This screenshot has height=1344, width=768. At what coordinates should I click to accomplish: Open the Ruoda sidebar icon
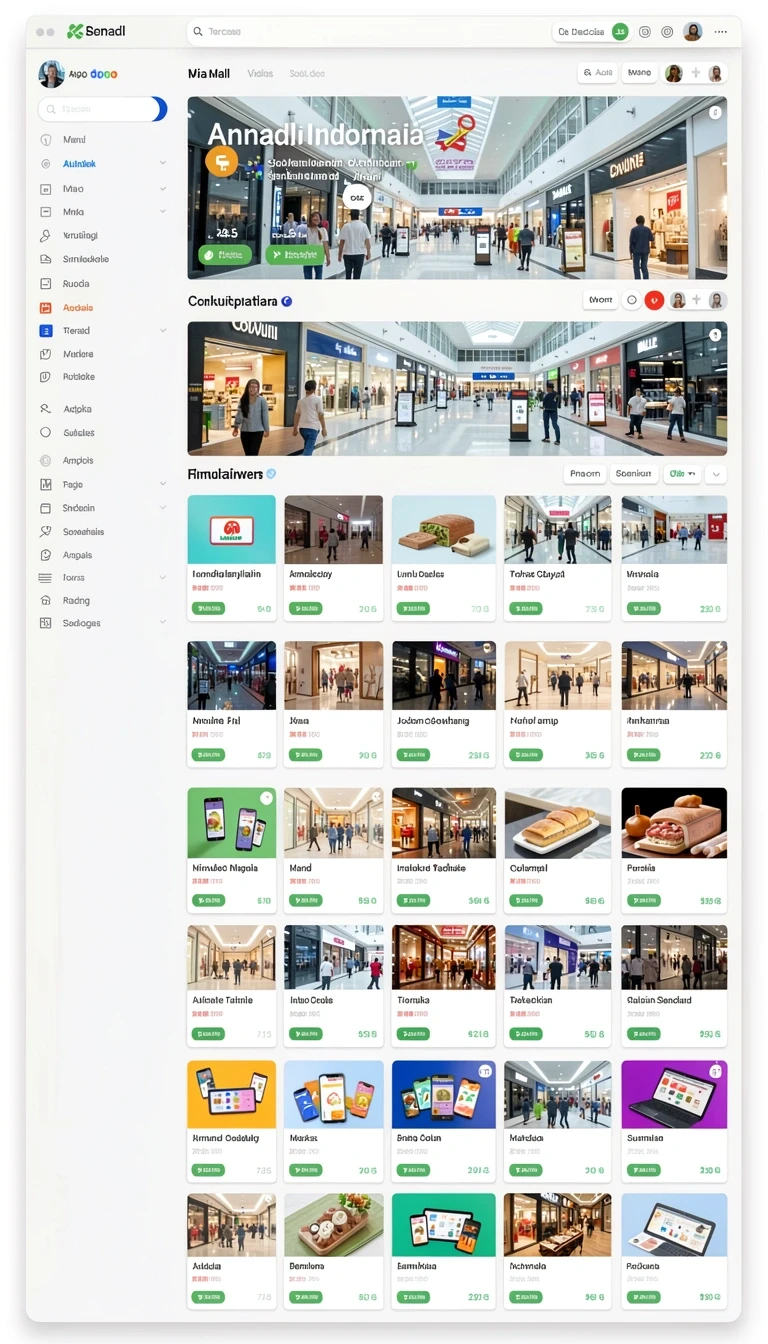45,284
